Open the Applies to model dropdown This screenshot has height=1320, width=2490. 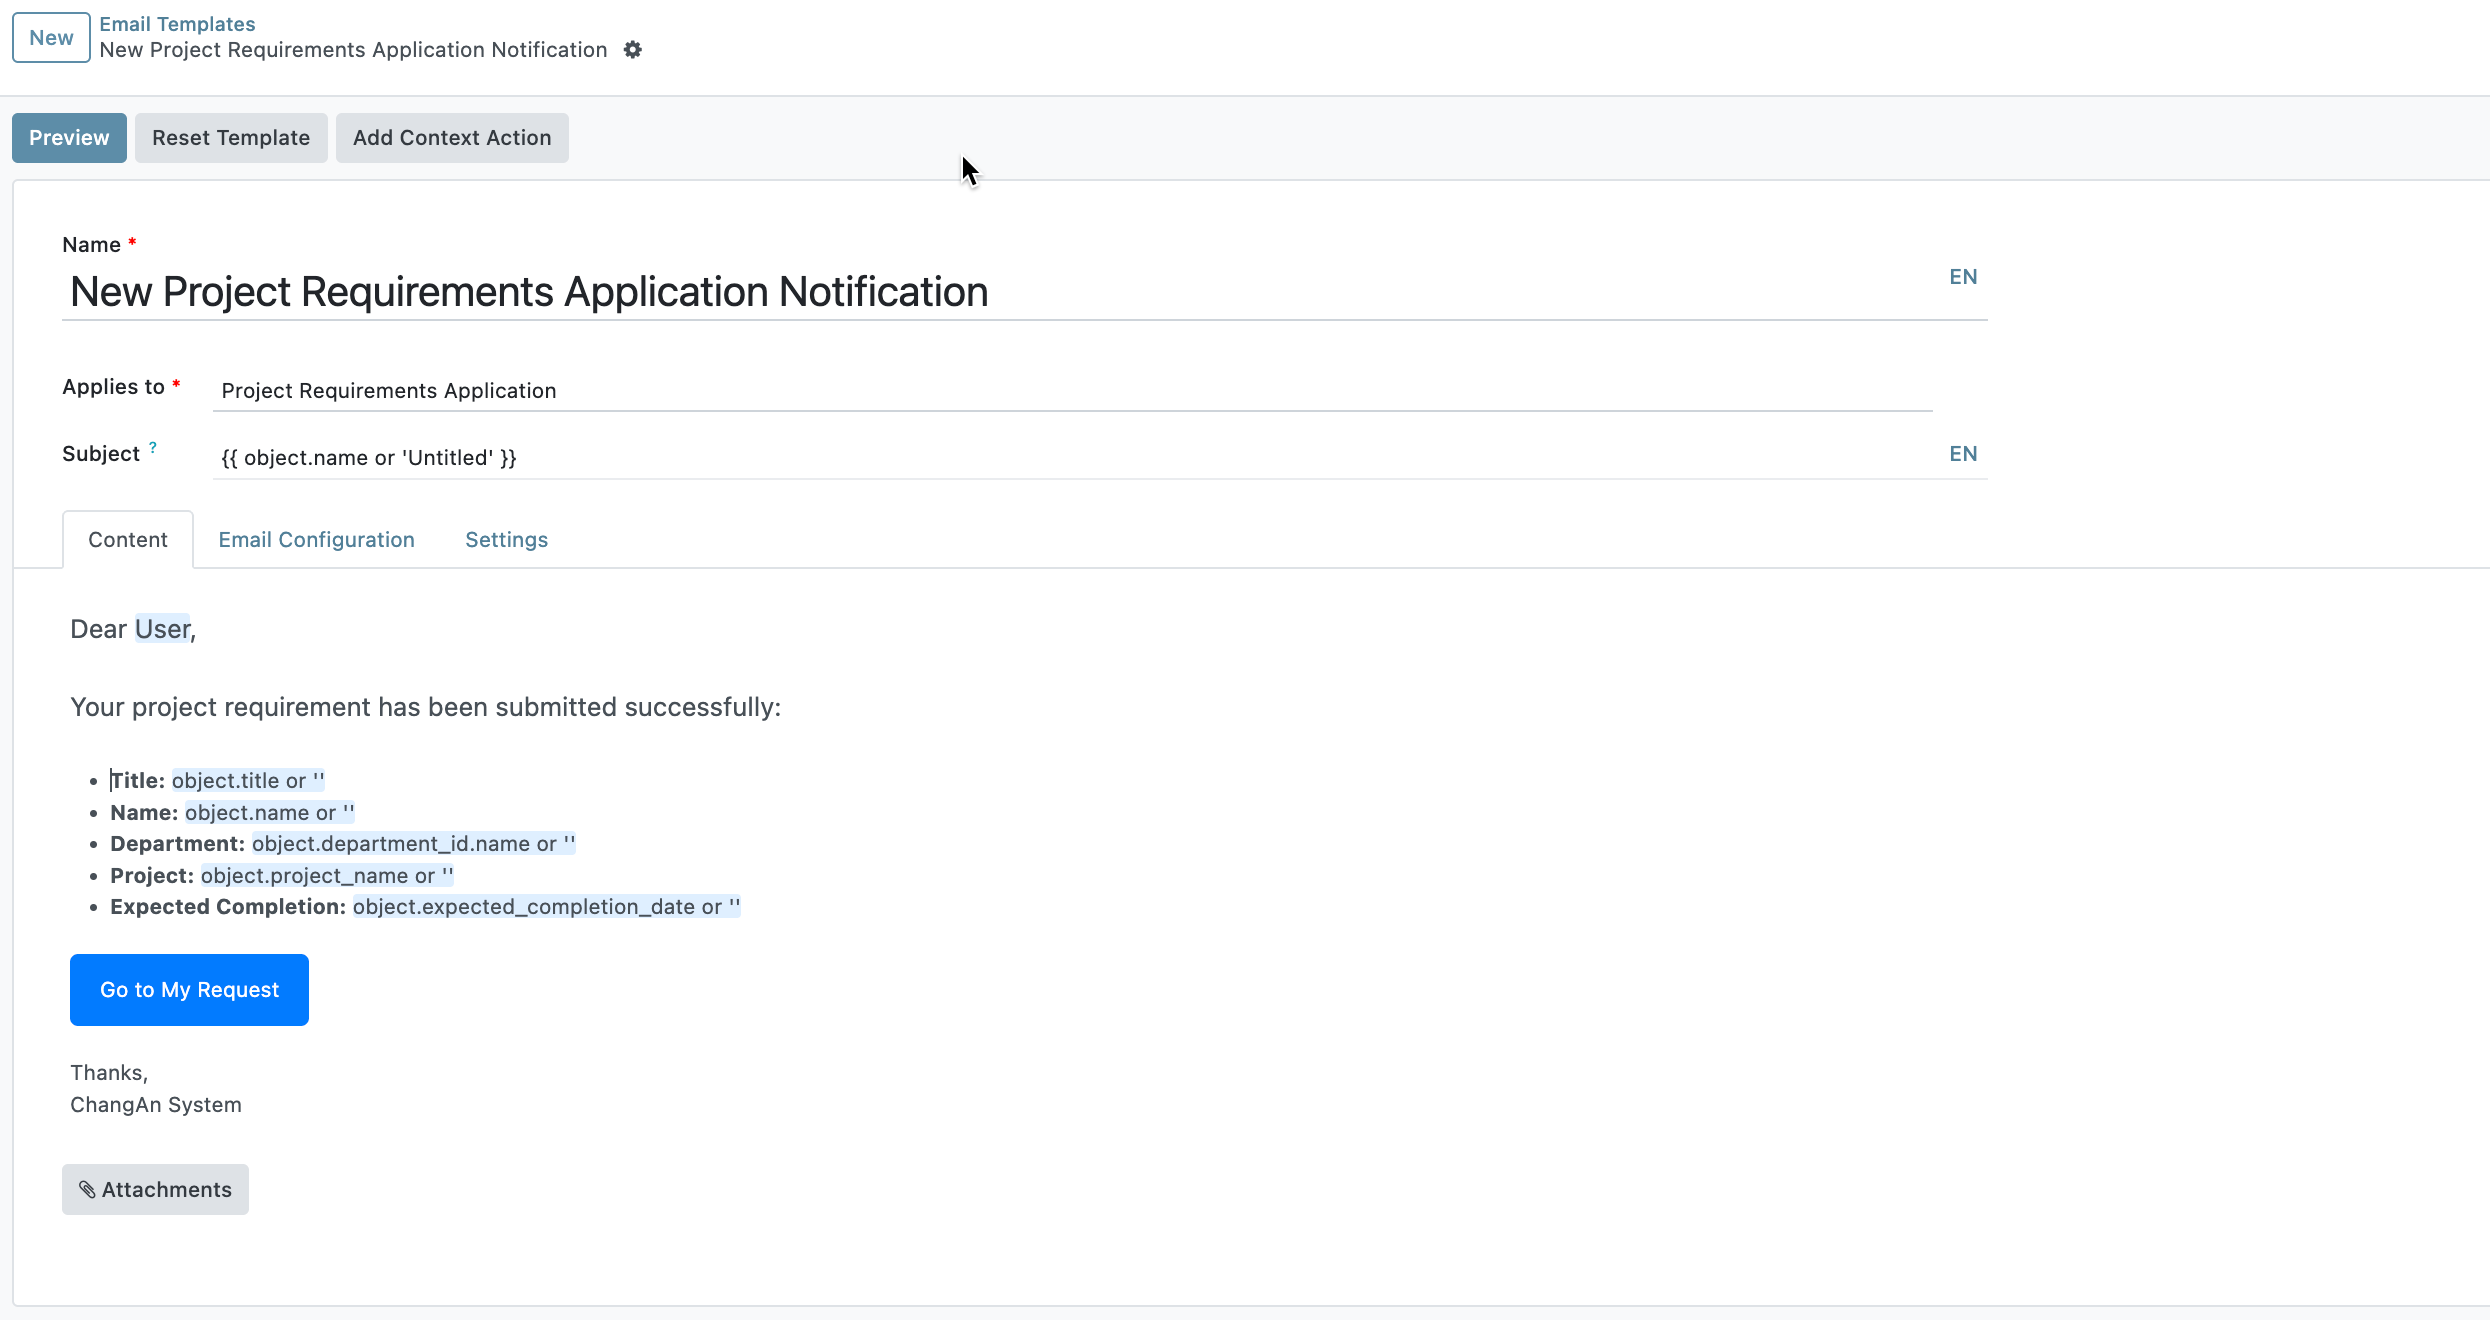[1070, 391]
